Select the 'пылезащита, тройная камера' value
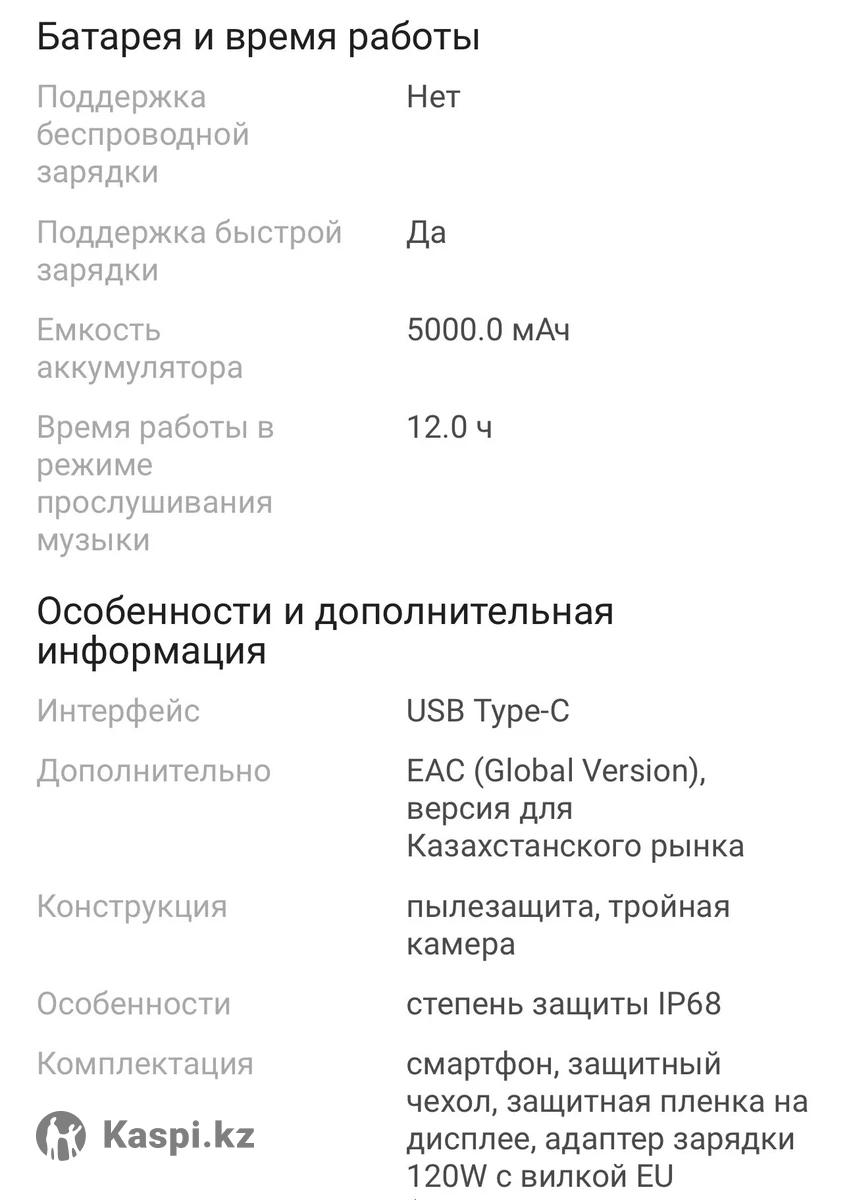Screen dimensions: 849x1200 (x=568, y=925)
